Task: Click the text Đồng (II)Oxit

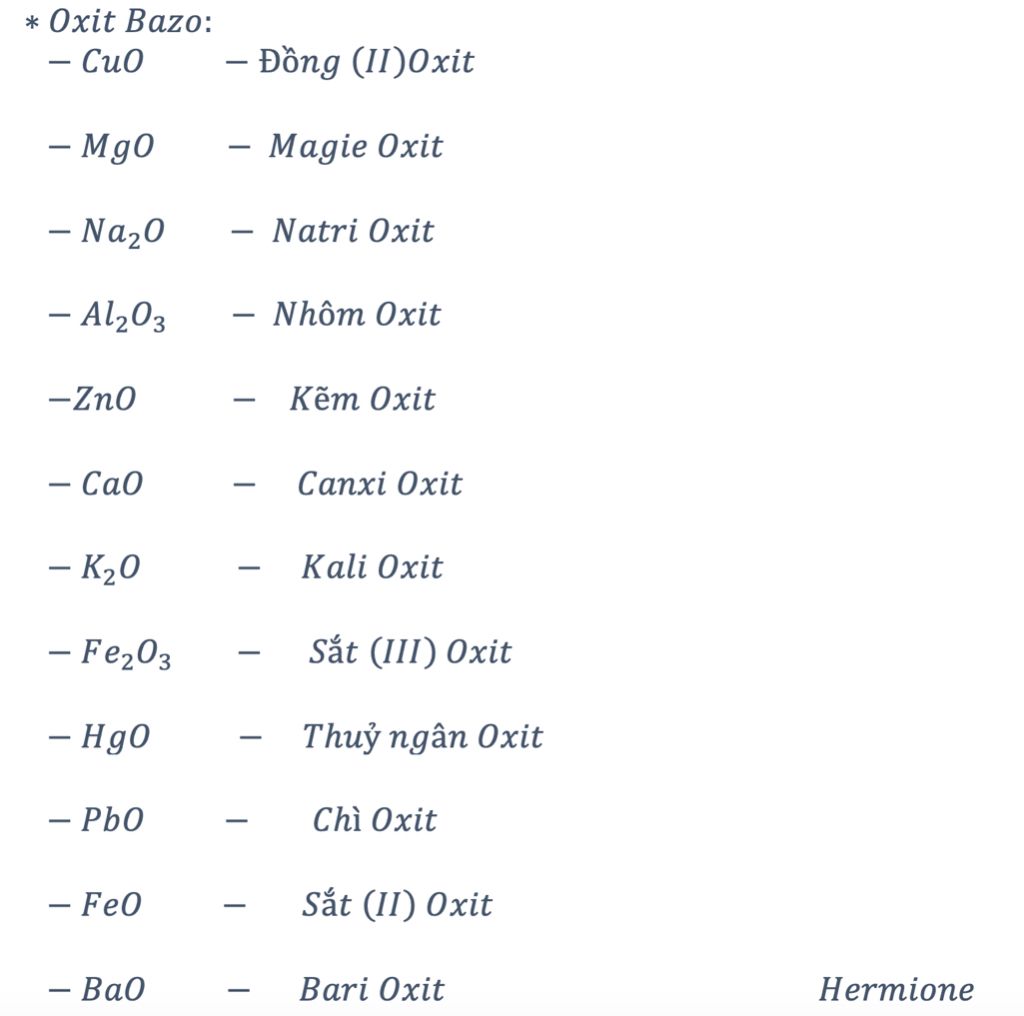Action: tap(366, 63)
